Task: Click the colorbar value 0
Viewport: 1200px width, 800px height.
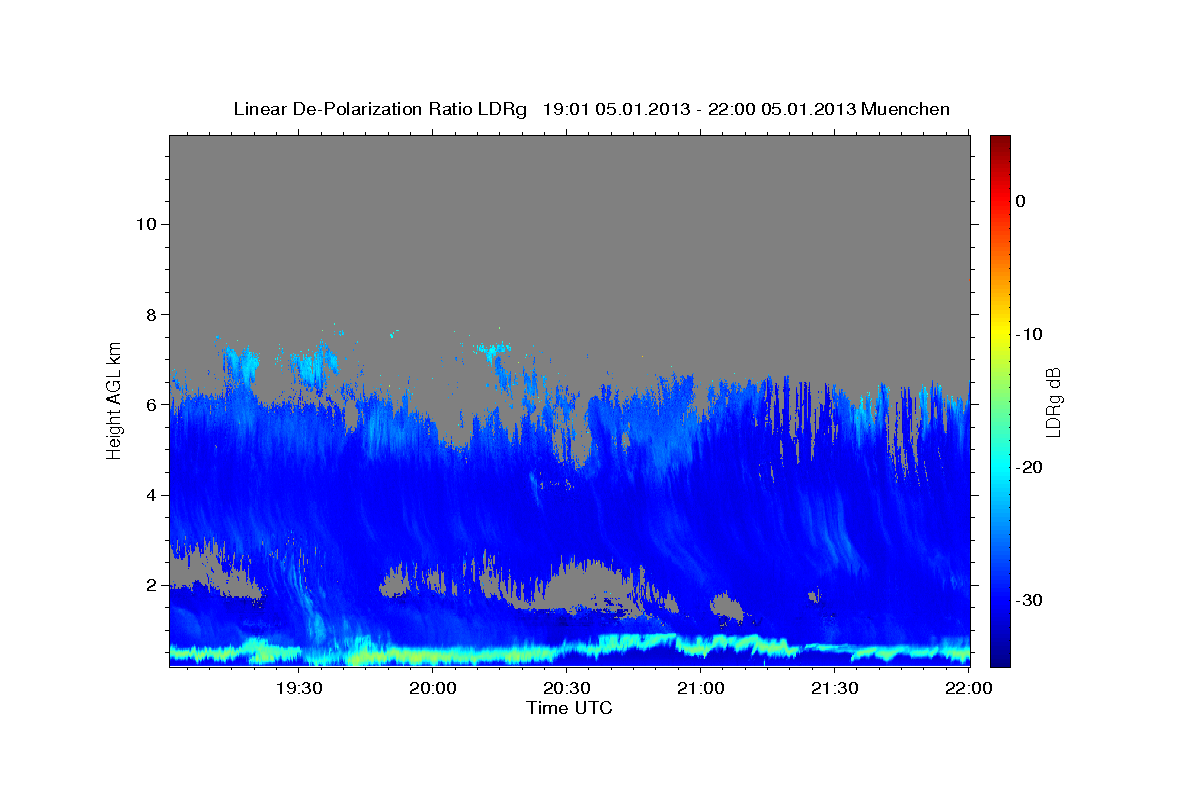Action: click(1020, 201)
